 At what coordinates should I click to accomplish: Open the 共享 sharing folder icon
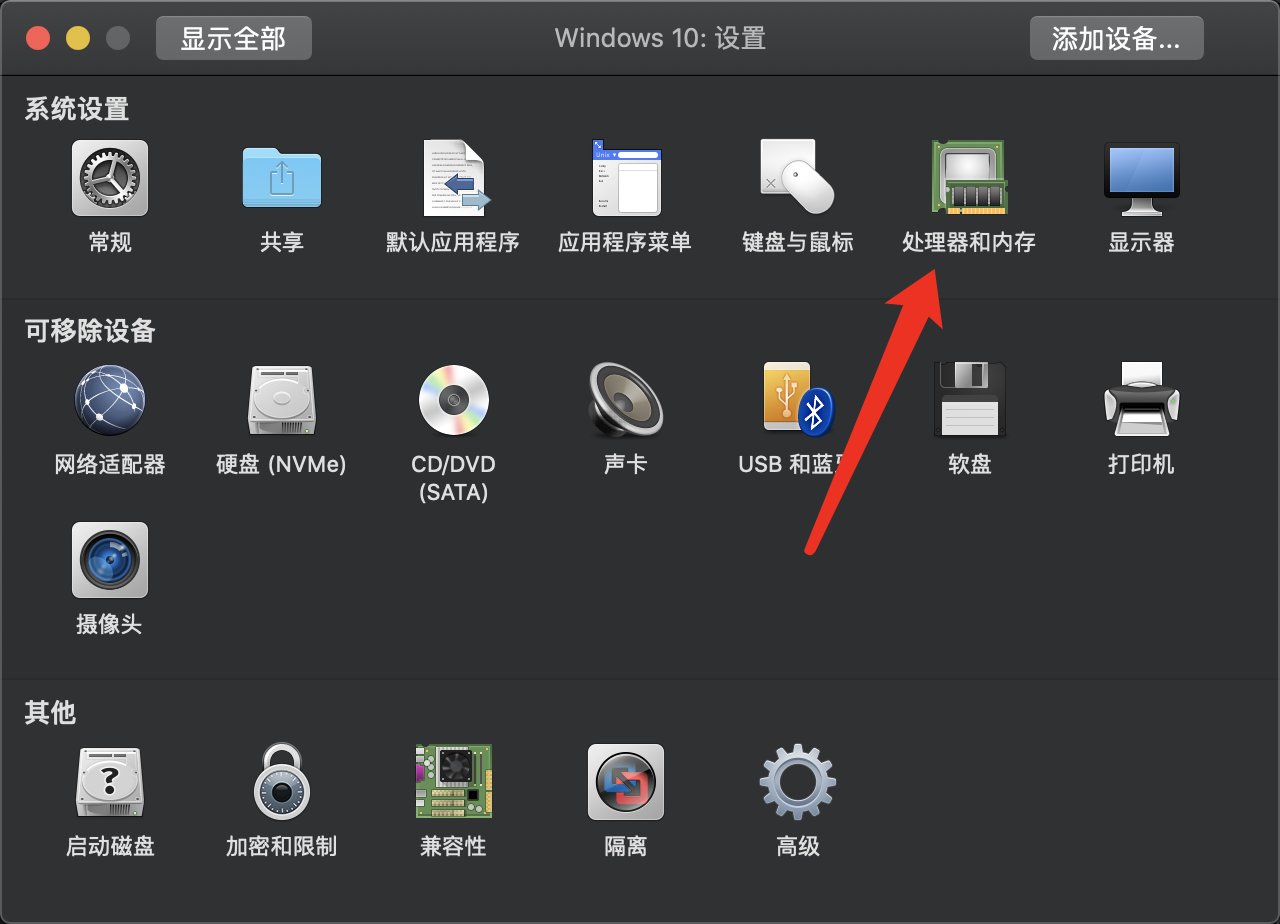[x=282, y=178]
